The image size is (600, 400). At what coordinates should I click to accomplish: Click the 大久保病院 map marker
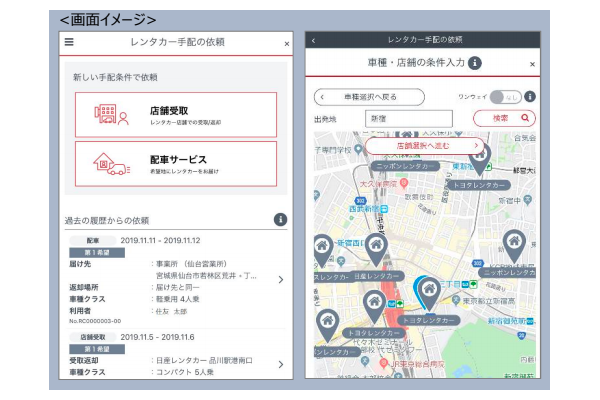(x=403, y=183)
